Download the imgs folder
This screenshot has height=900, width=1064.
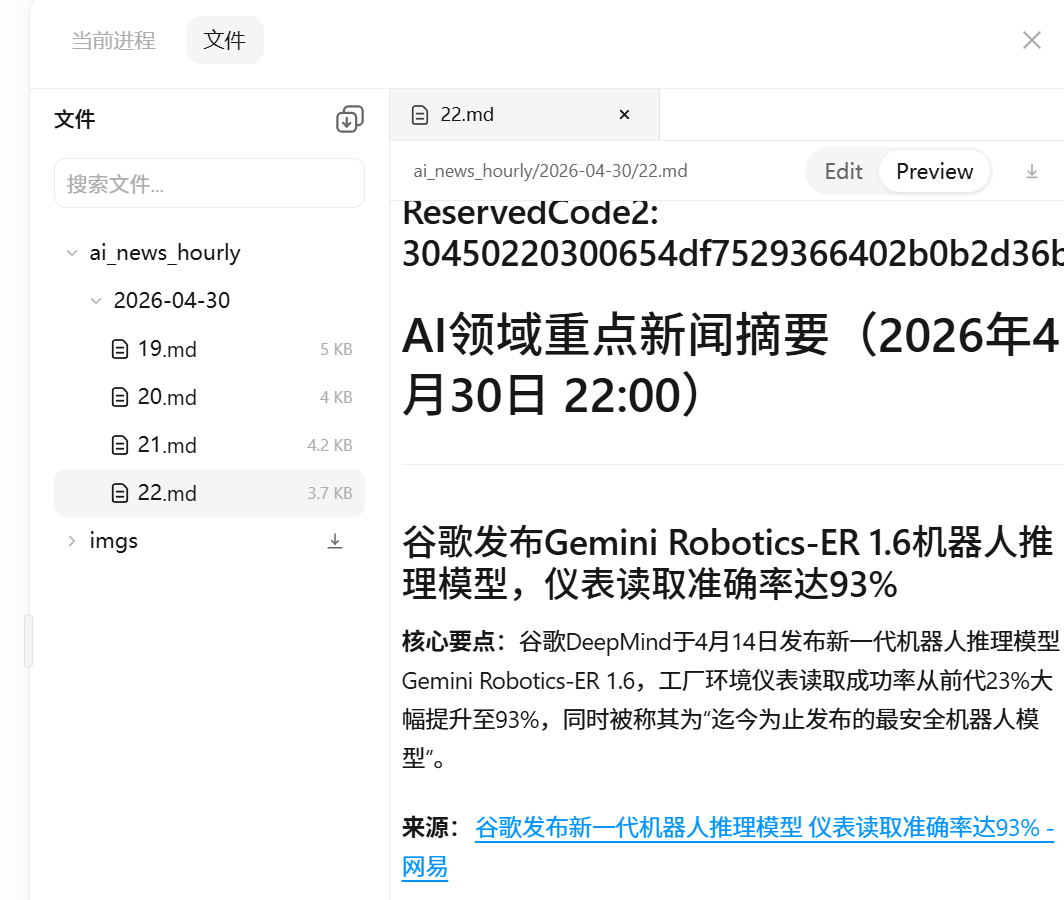pos(335,541)
